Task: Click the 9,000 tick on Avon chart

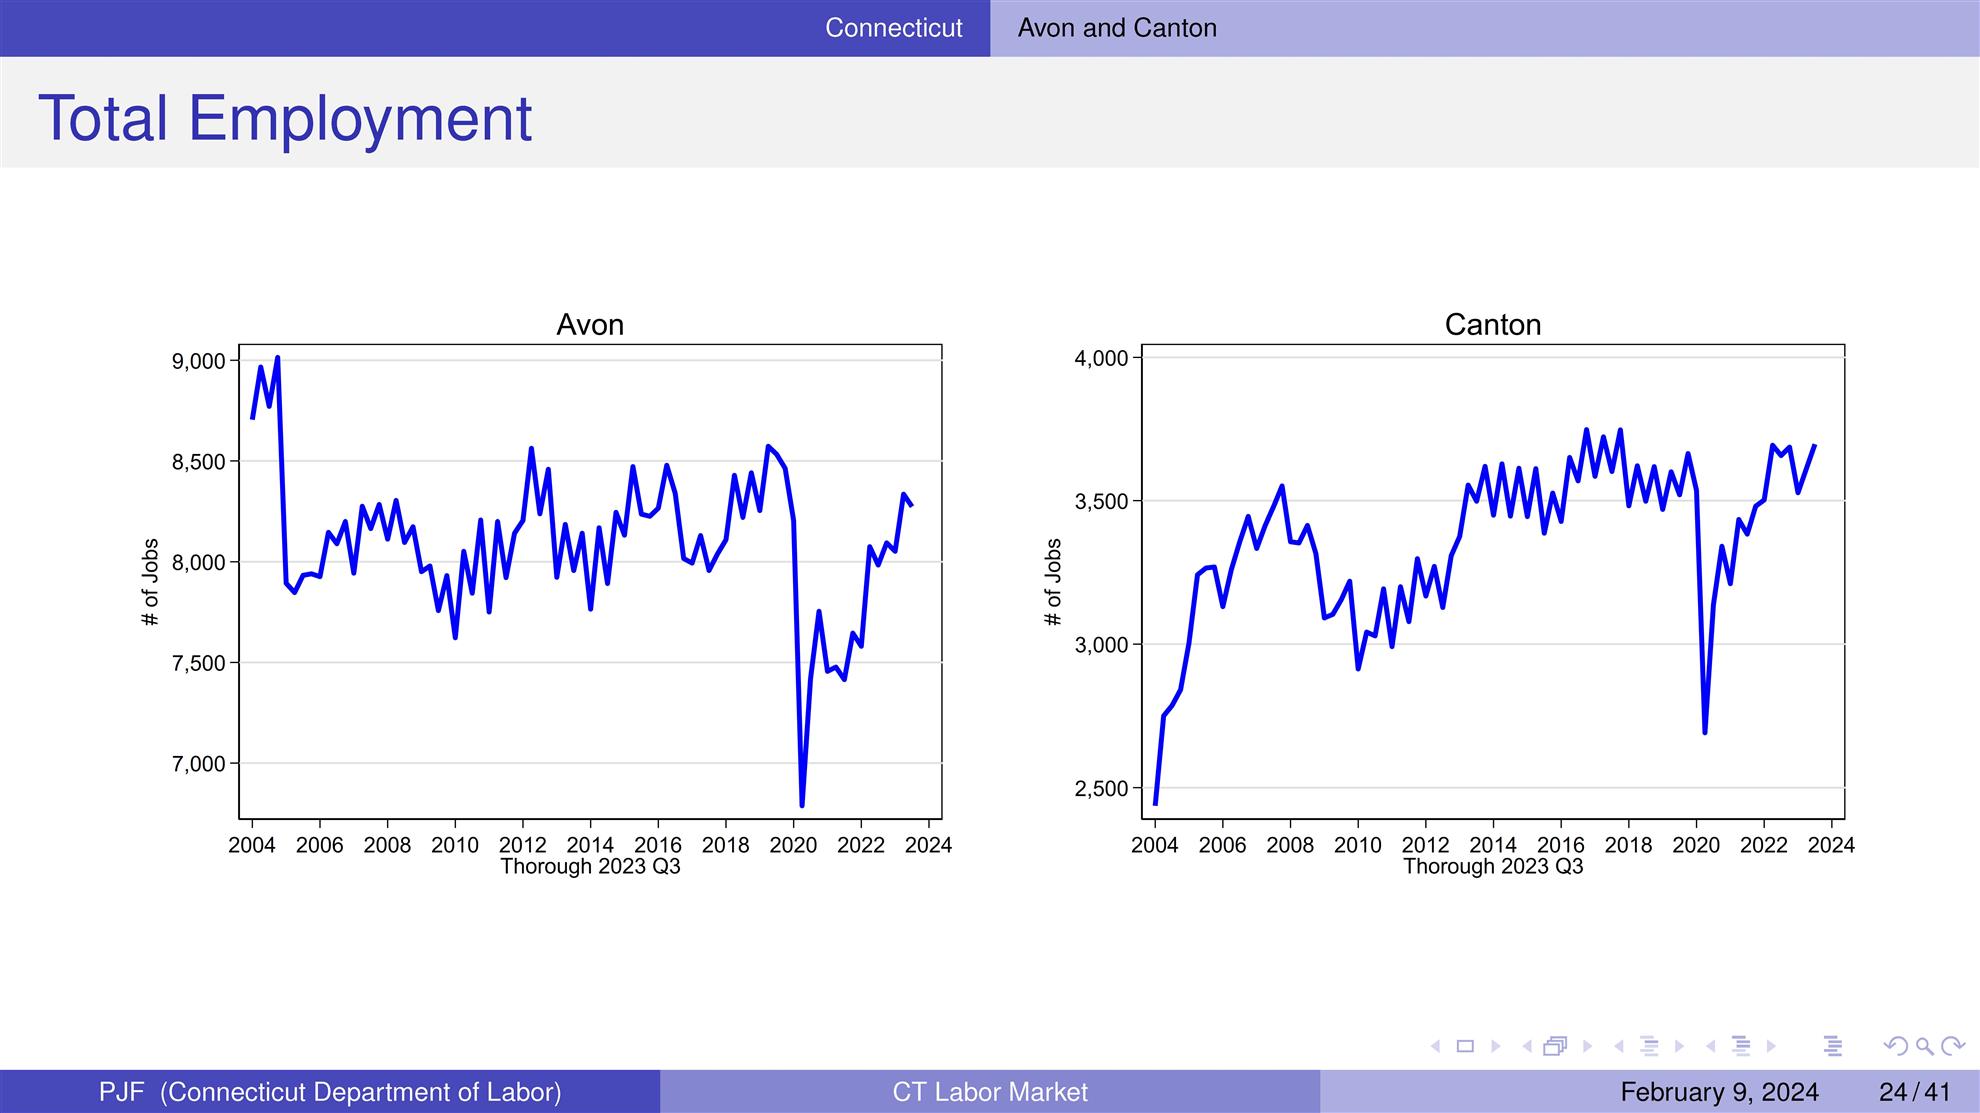Action: pos(199,361)
